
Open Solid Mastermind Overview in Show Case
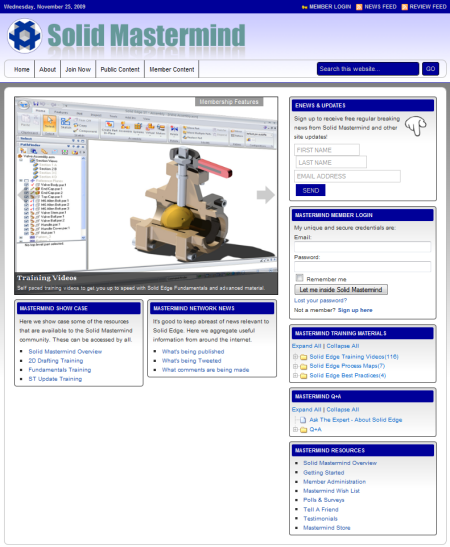click(65, 352)
